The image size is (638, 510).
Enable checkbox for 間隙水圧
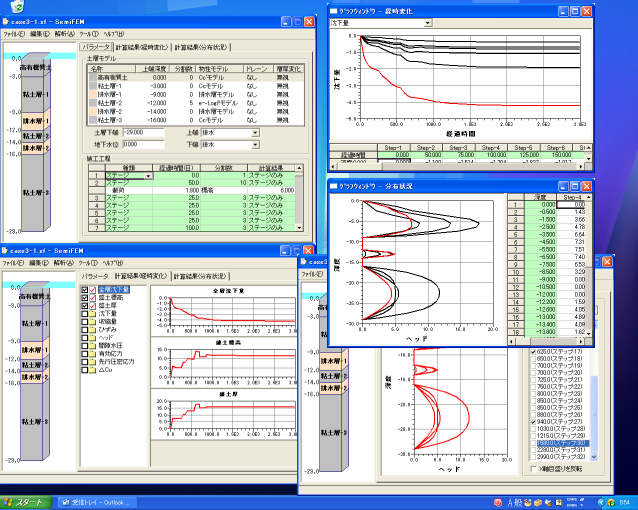click(85, 346)
